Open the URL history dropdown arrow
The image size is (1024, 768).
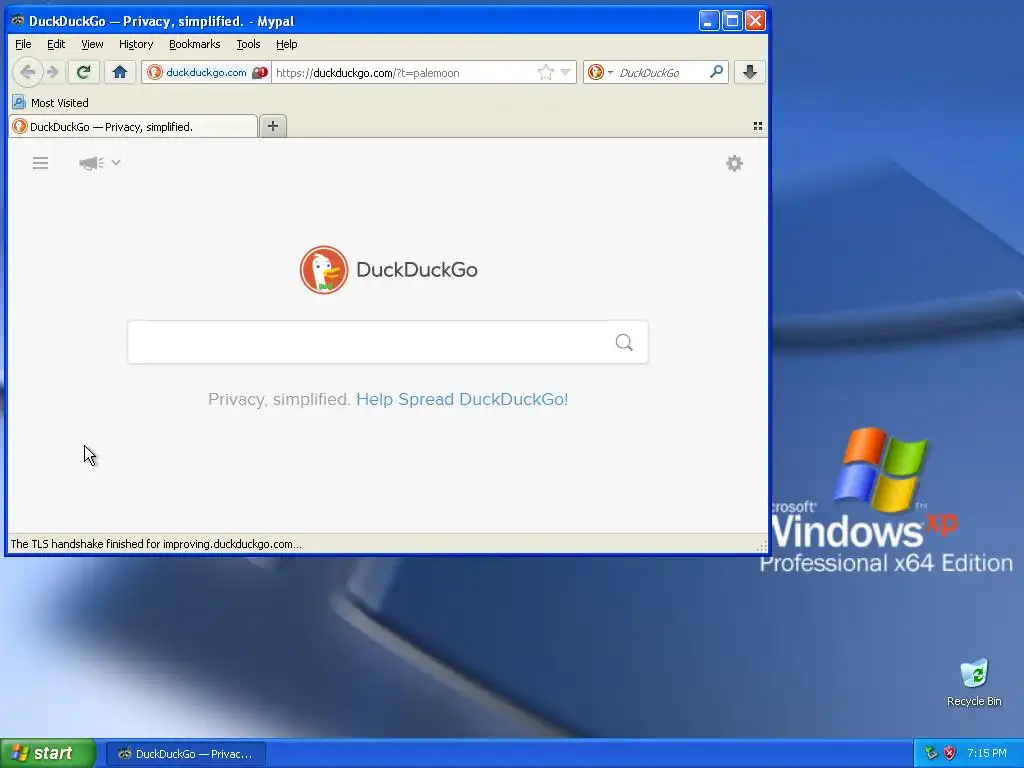coord(566,72)
